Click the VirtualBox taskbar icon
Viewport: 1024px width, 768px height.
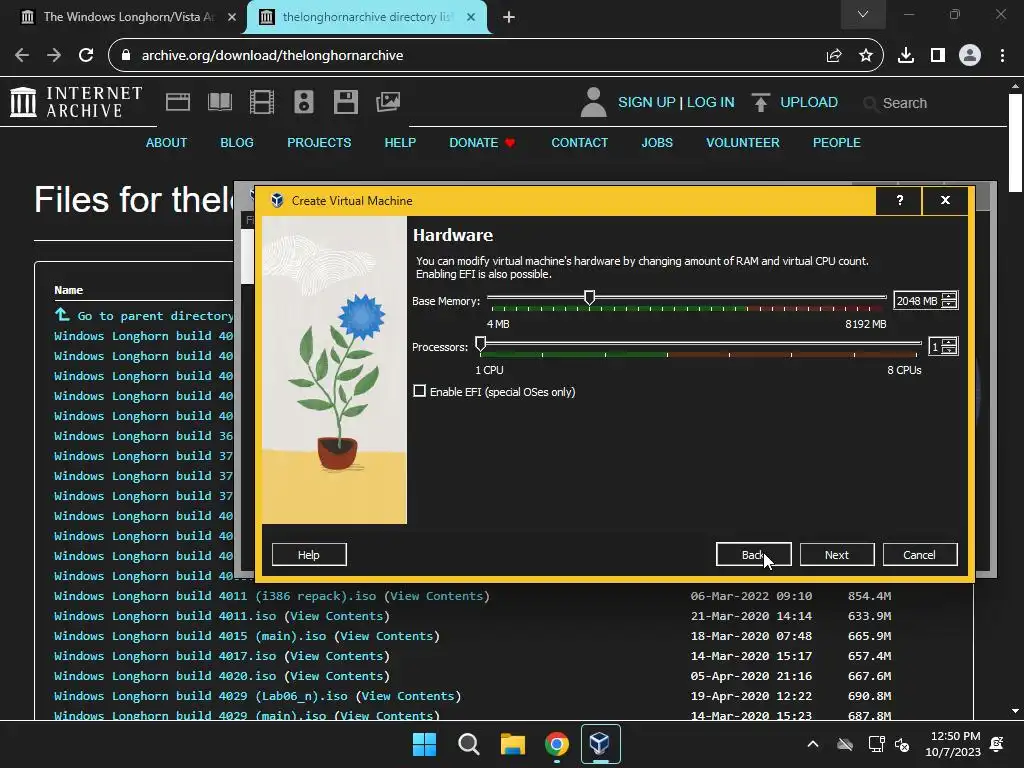(600, 744)
